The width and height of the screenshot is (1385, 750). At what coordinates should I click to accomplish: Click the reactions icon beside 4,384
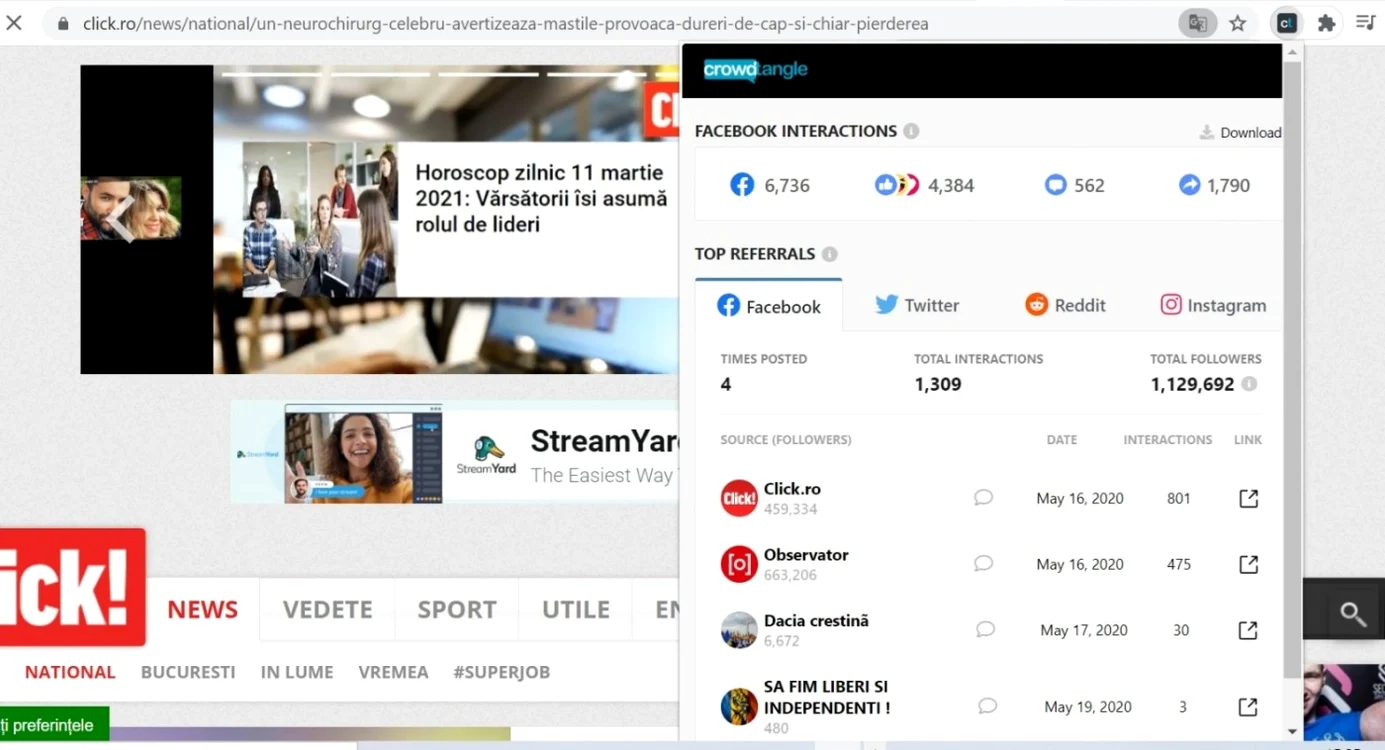tap(896, 185)
